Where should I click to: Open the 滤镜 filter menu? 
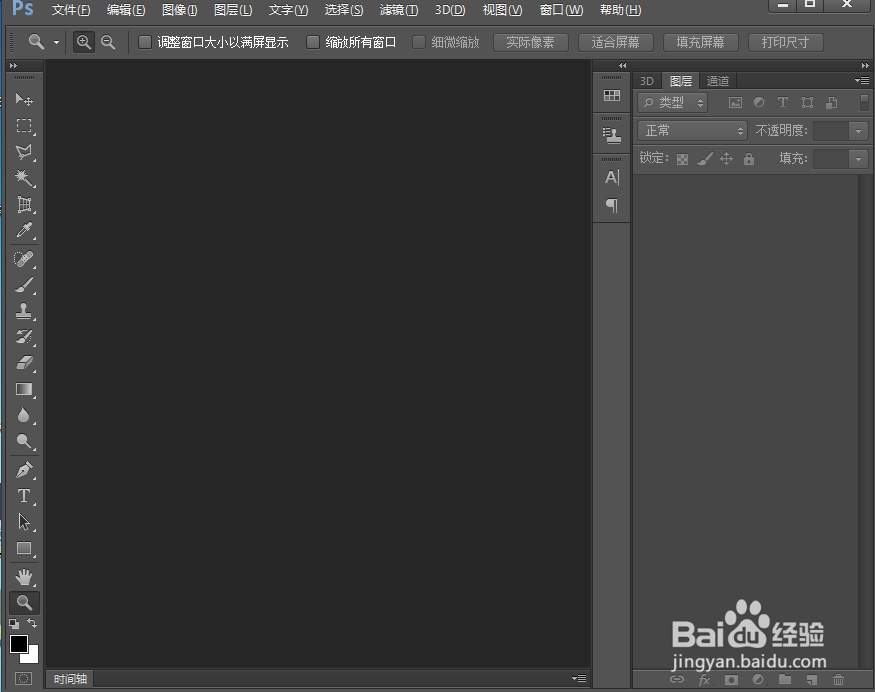tap(398, 10)
